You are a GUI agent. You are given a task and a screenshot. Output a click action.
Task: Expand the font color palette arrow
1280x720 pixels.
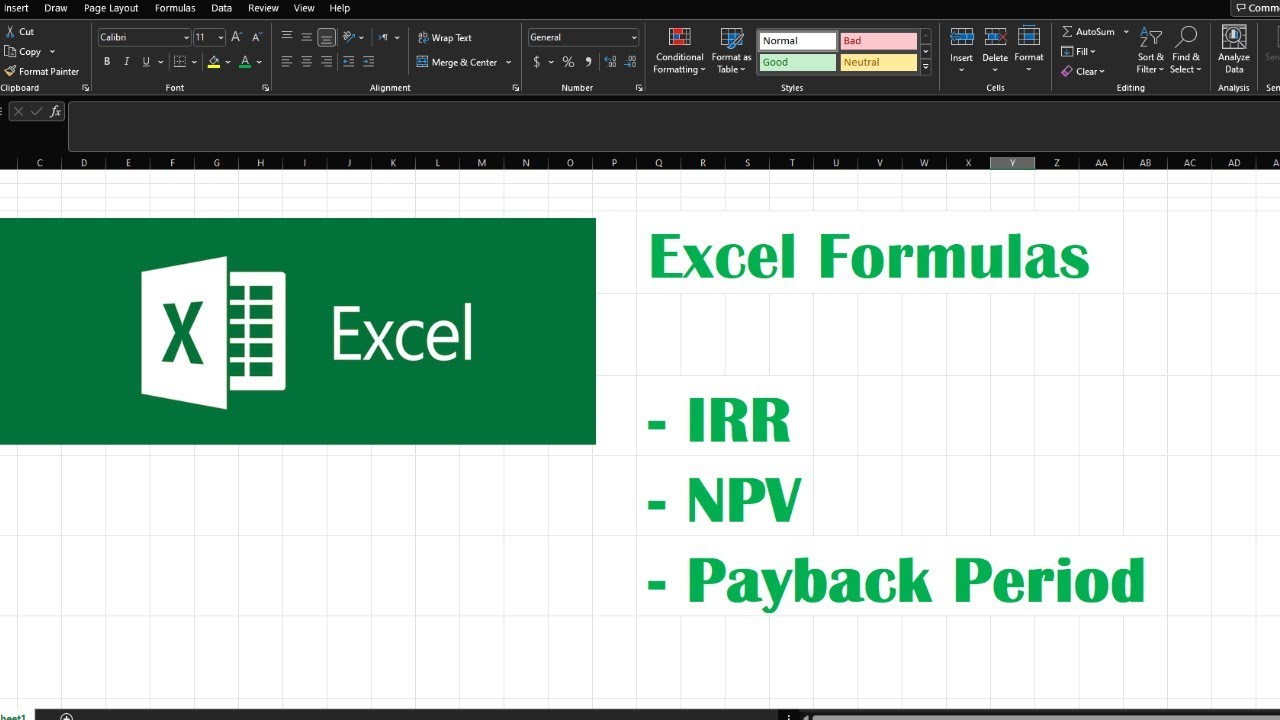tap(259, 62)
